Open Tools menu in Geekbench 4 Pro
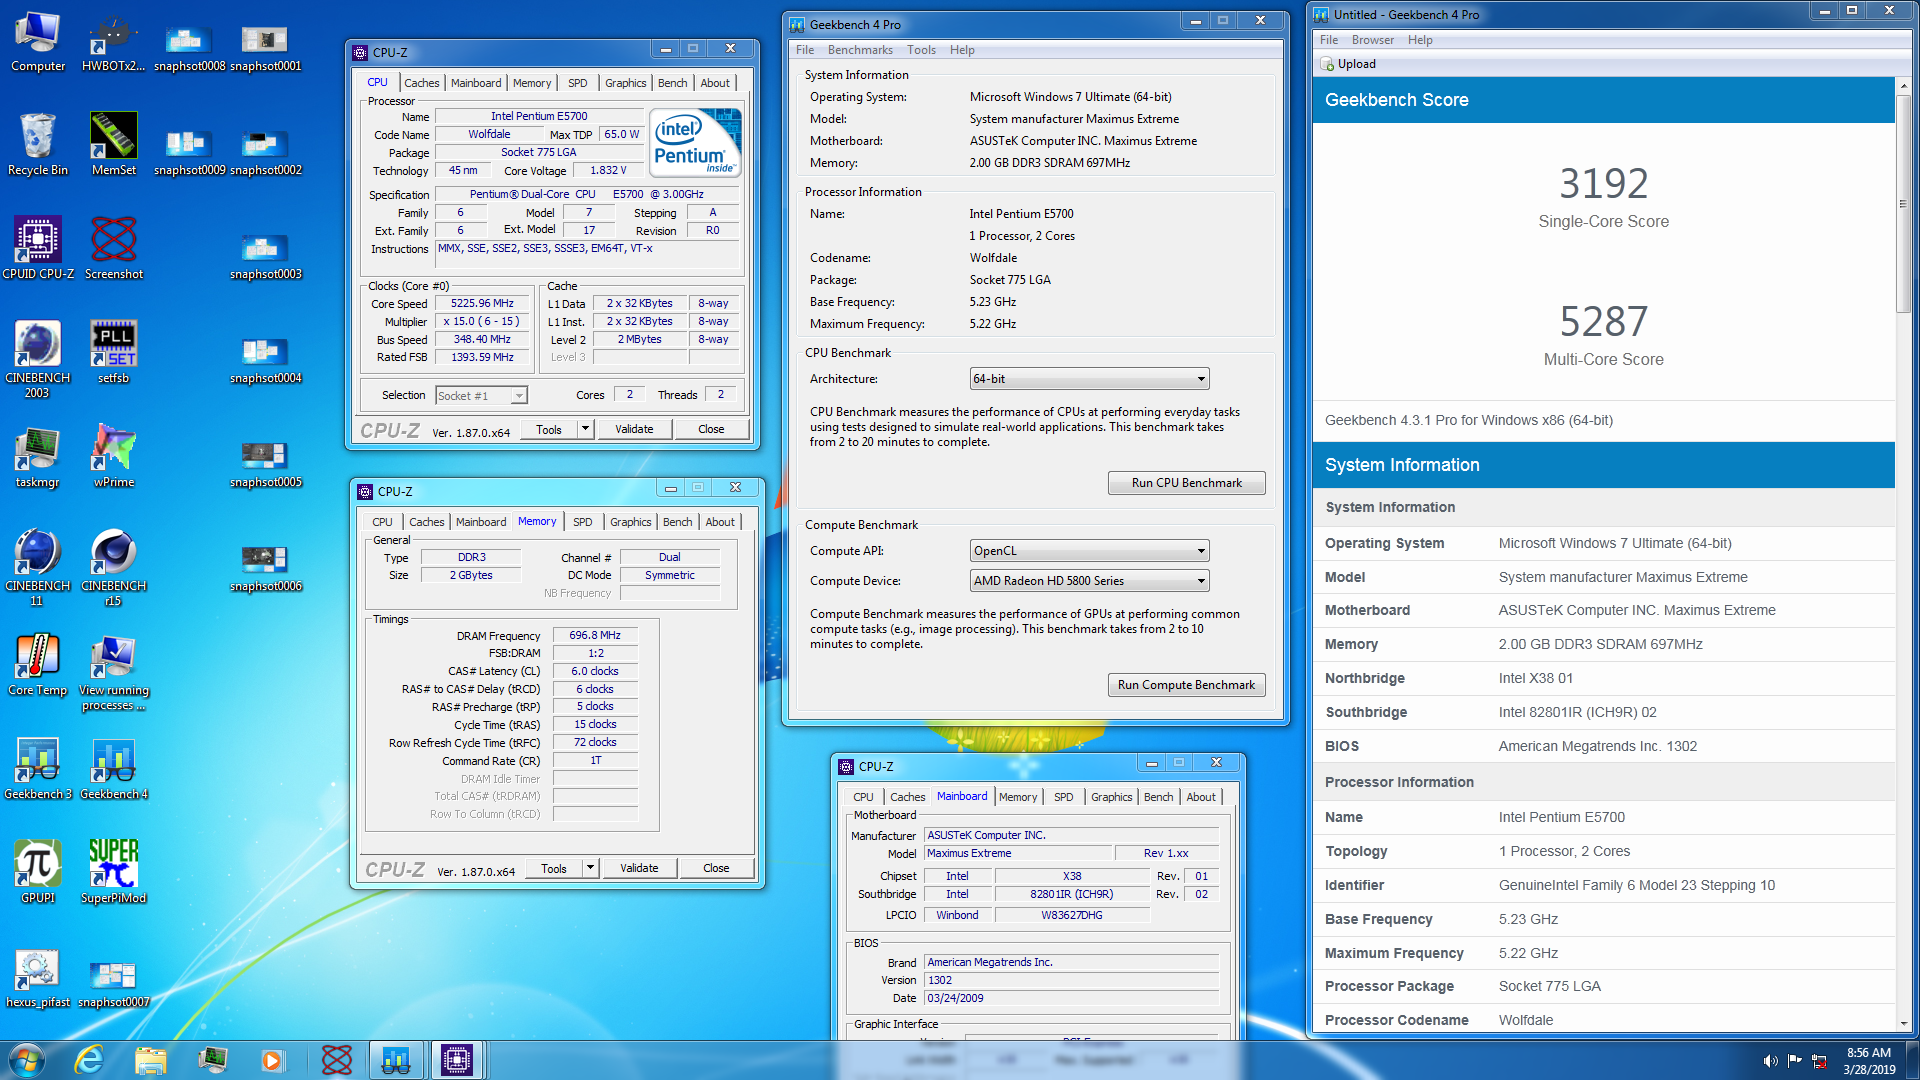Image resolution: width=1920 pixels, height=1080 pixels. click(x=921, y=50)
